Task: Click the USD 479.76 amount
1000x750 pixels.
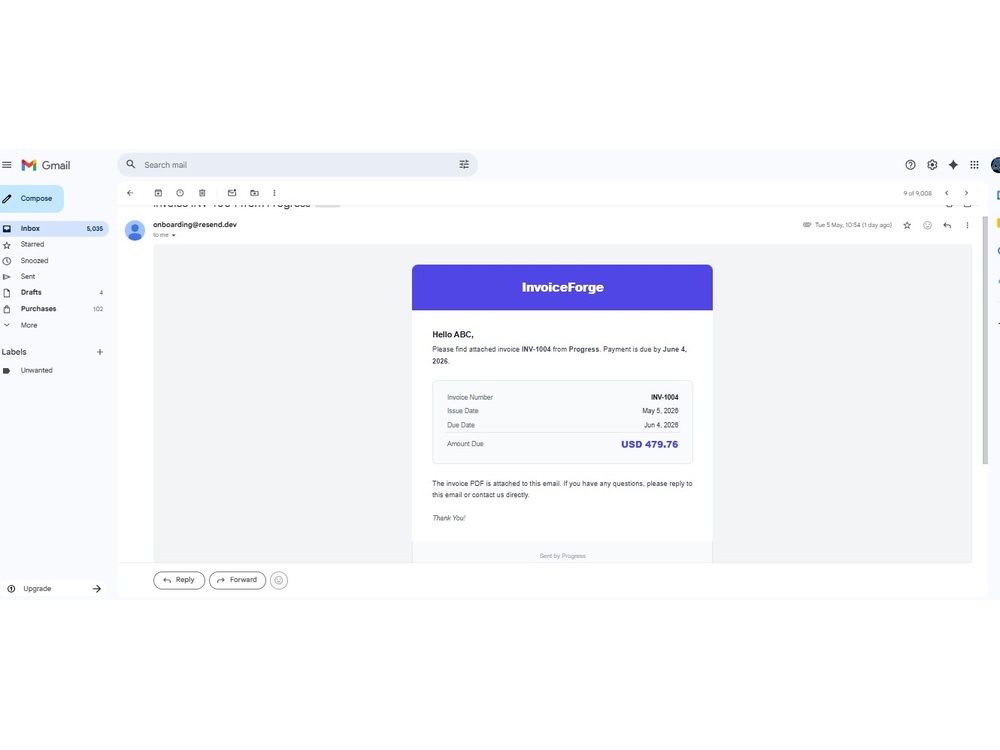Action: pyautogui.click(x=649, y=445)
